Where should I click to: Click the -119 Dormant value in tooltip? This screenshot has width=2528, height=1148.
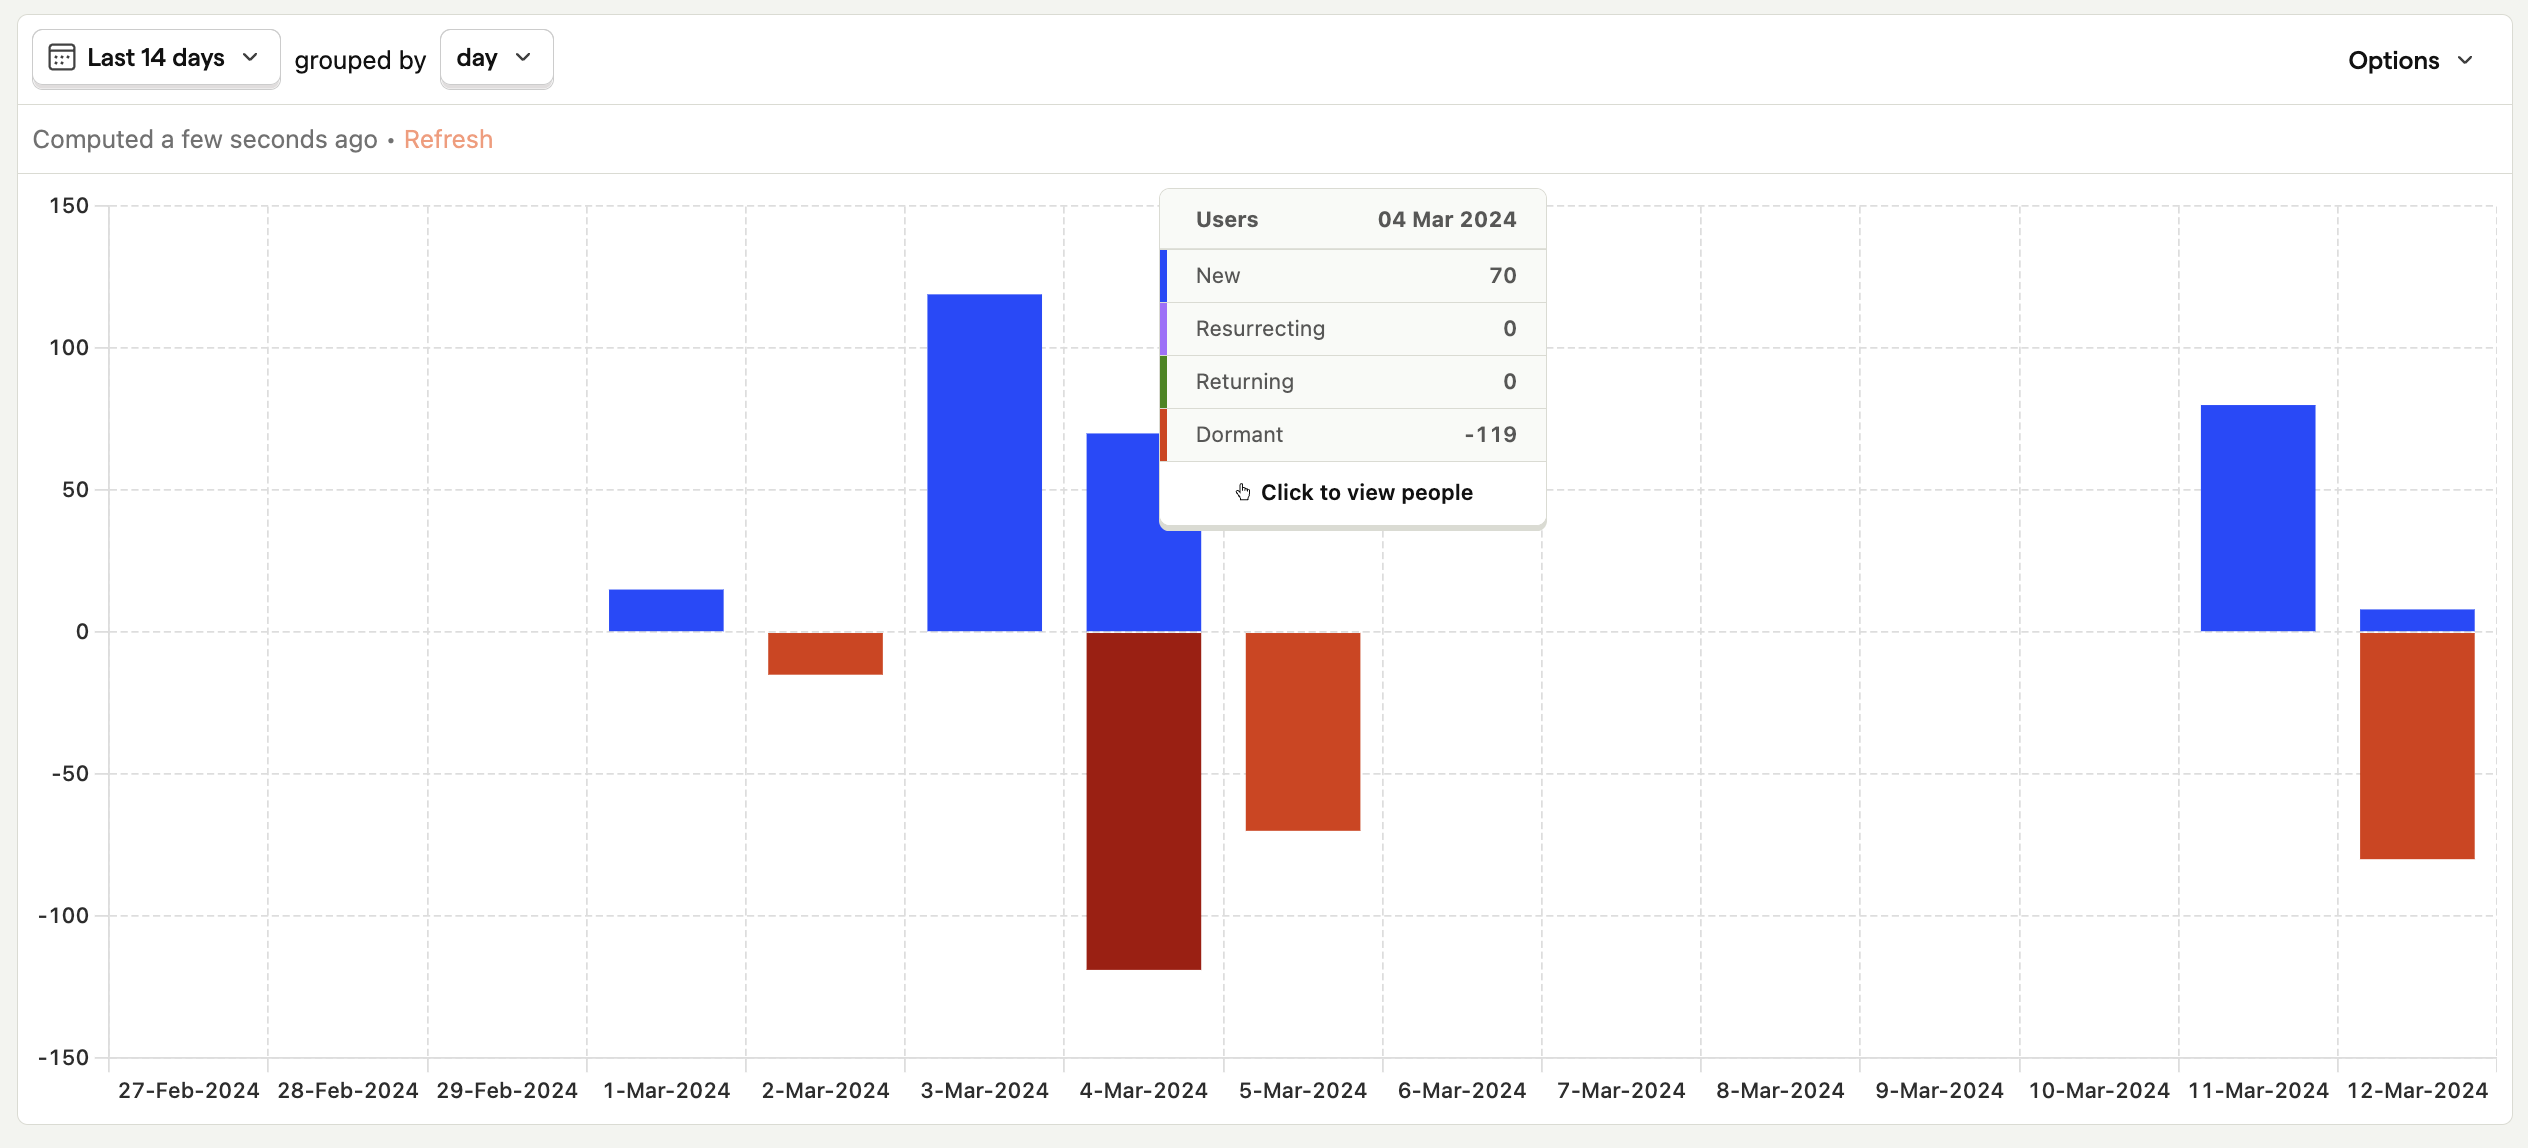(x=1490, y=435)
